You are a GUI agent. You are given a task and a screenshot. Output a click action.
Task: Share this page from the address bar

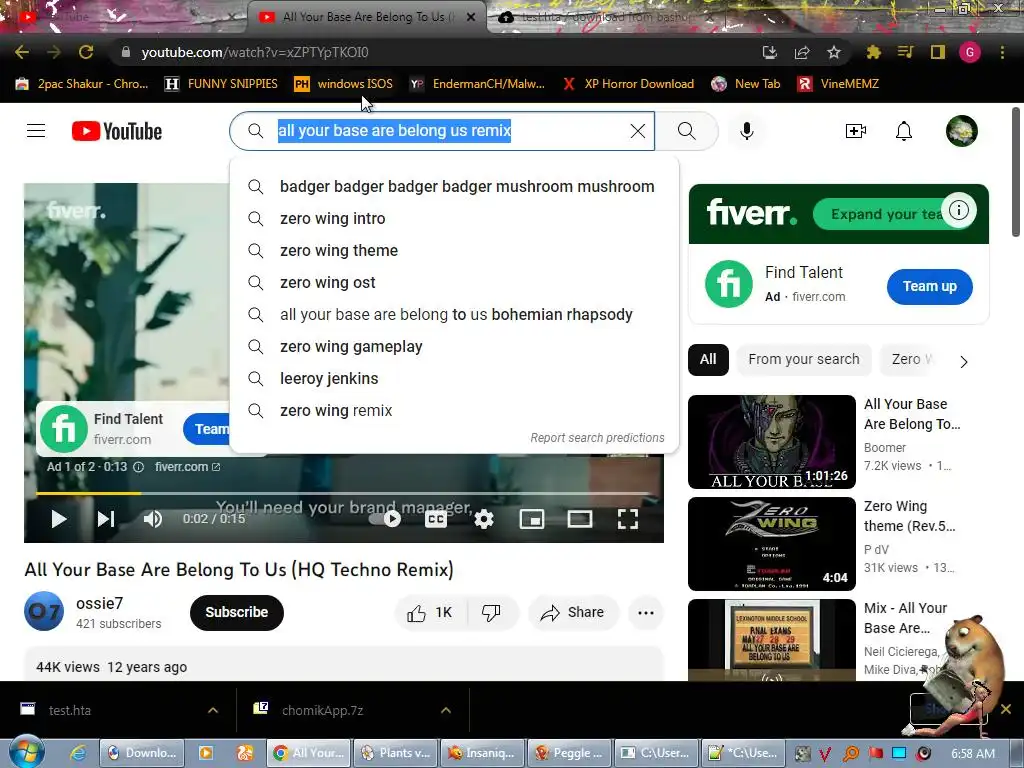802,52
